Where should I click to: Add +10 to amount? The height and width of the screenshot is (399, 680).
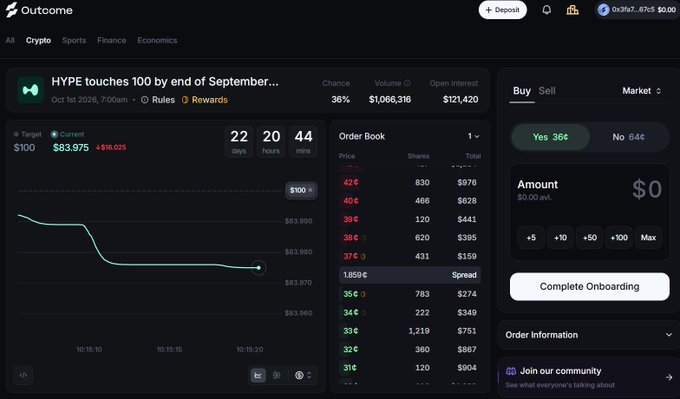click(x=560, y=238)
